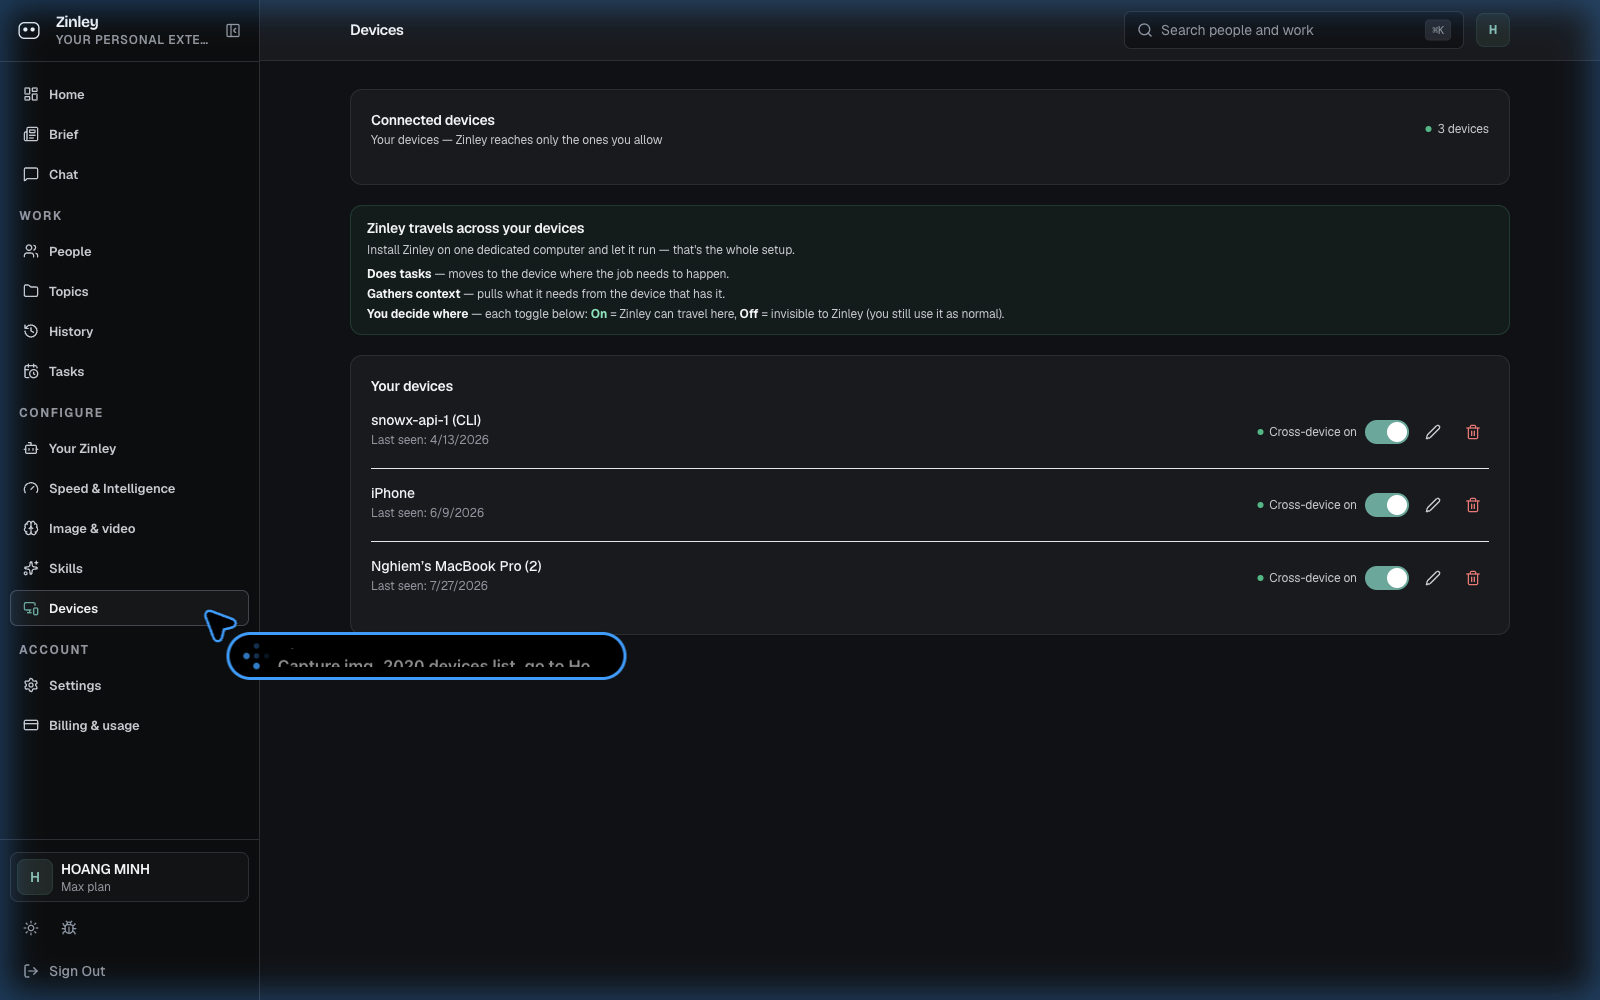Delete the iPhone device
This screenshot has width=1600, height=1000.
pyautogui.click(x=1473, y=505)
